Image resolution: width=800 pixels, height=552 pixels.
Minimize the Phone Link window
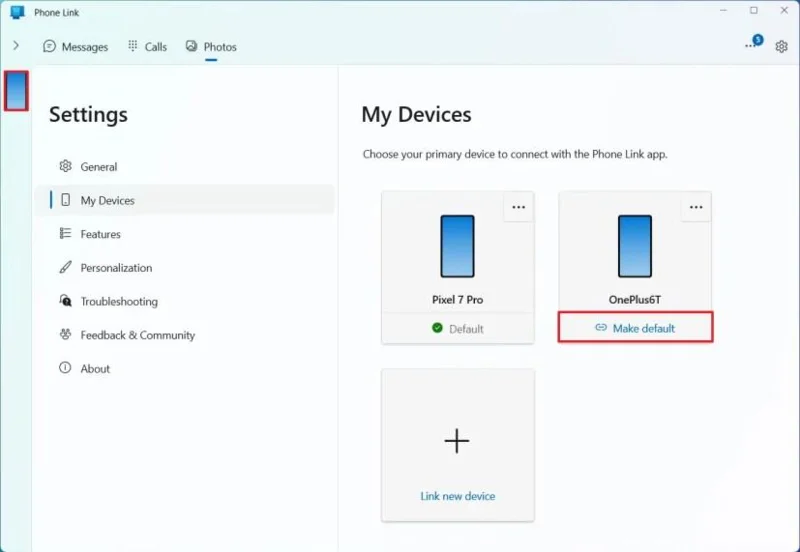tap(723, 11)
